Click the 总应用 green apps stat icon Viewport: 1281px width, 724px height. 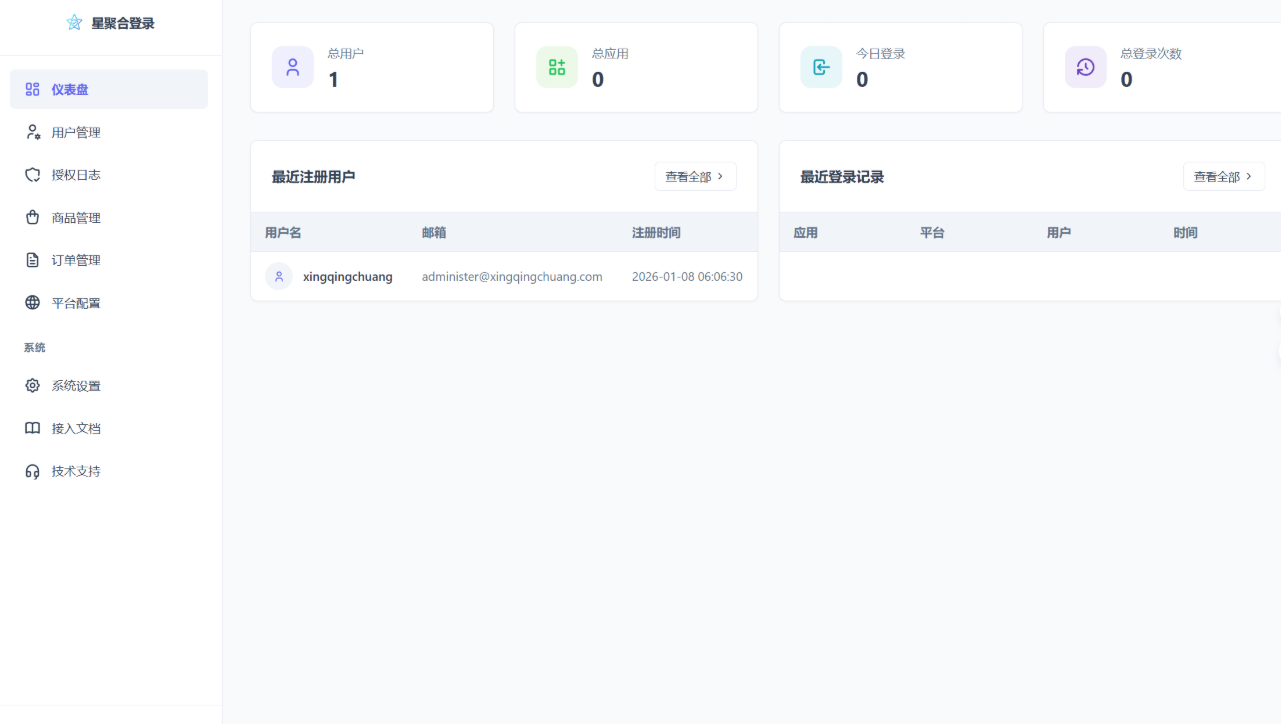click(x=556, y=67)
